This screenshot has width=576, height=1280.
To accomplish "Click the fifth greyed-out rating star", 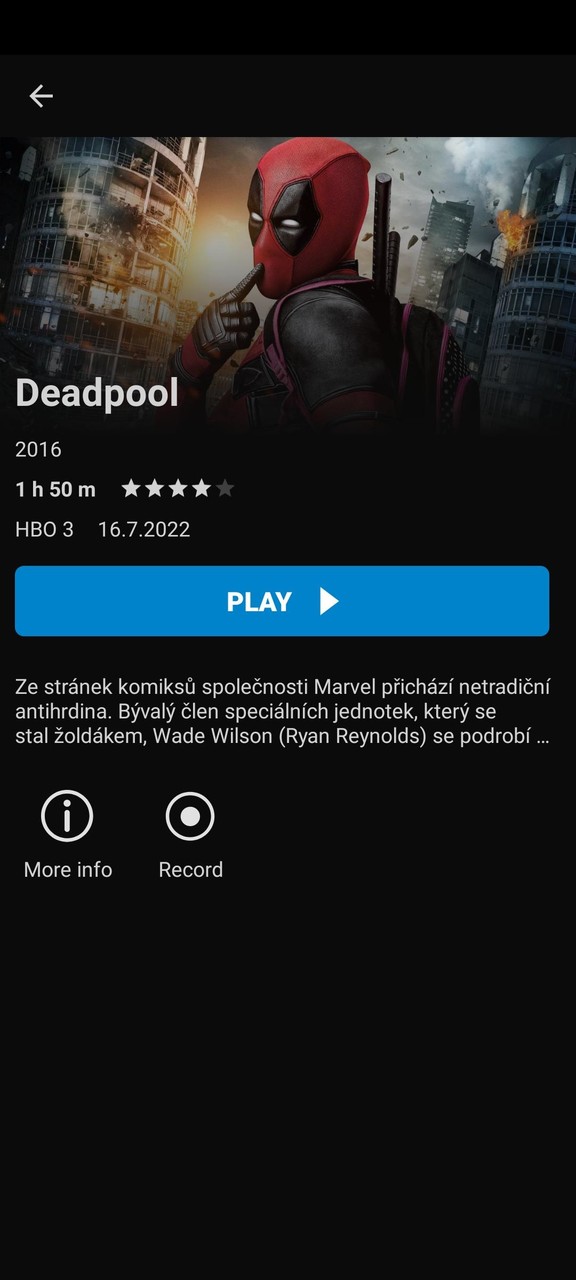I will [x=225, y=488].
